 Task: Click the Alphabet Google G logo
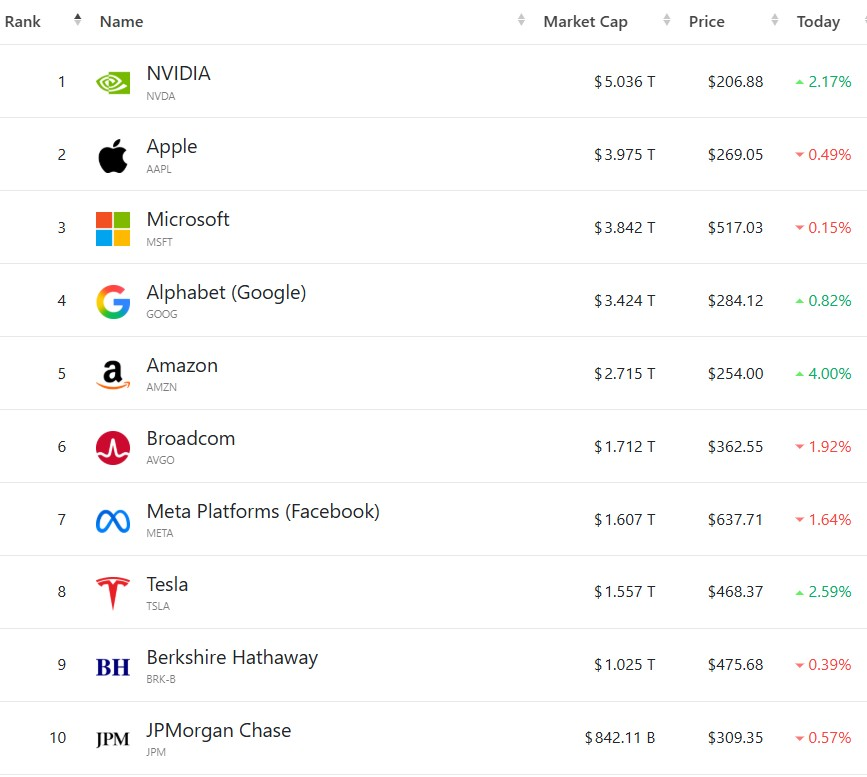[x=113, y=302]
